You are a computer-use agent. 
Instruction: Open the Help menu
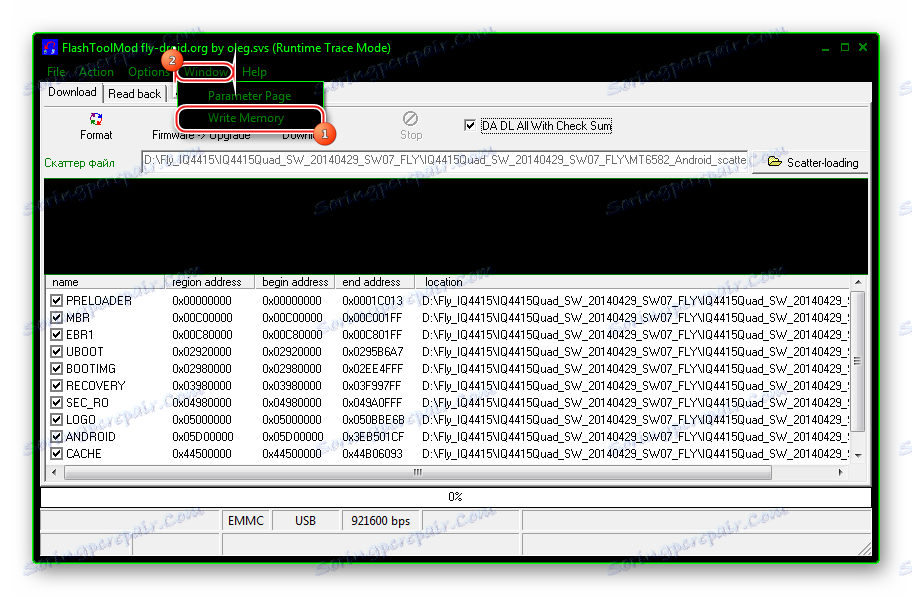[x=254, y=72]
